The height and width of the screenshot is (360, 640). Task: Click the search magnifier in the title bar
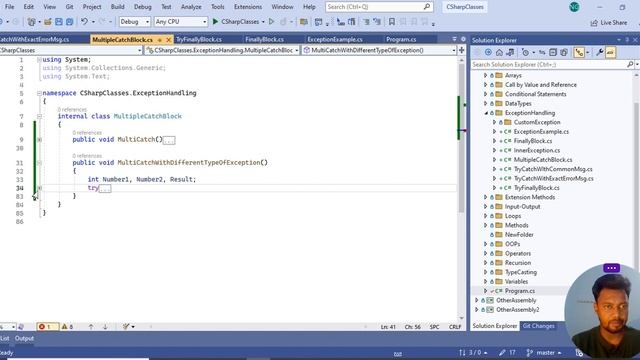click(427, 7)
